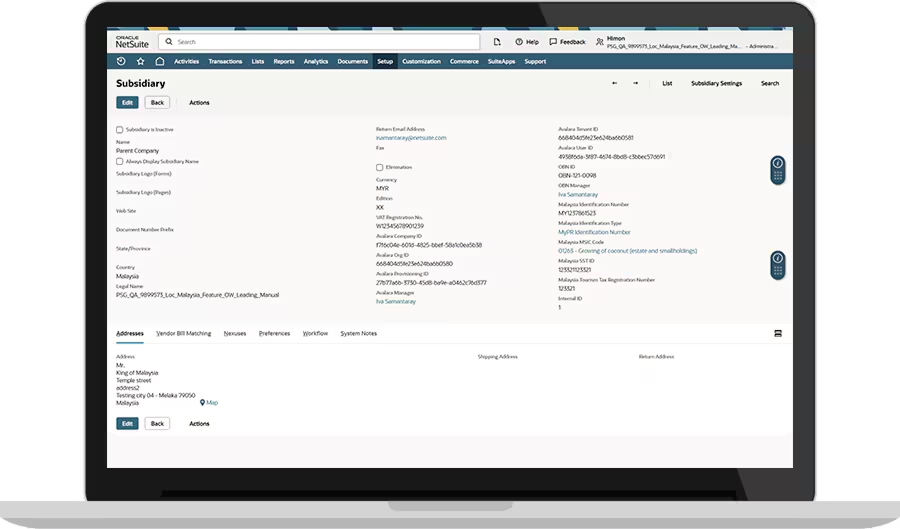Image resolution: width=900 pixels, height=529 pixels.
Task: Open the Documents menu
Action: [x=352, y=61]
